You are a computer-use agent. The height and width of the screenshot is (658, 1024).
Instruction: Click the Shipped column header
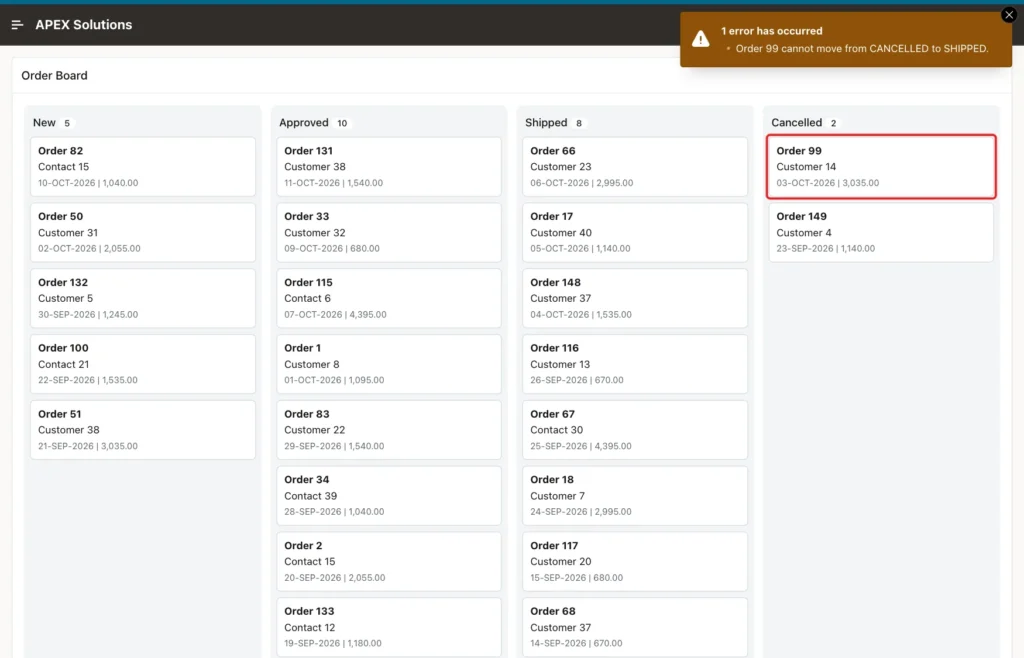pos(546,123)
